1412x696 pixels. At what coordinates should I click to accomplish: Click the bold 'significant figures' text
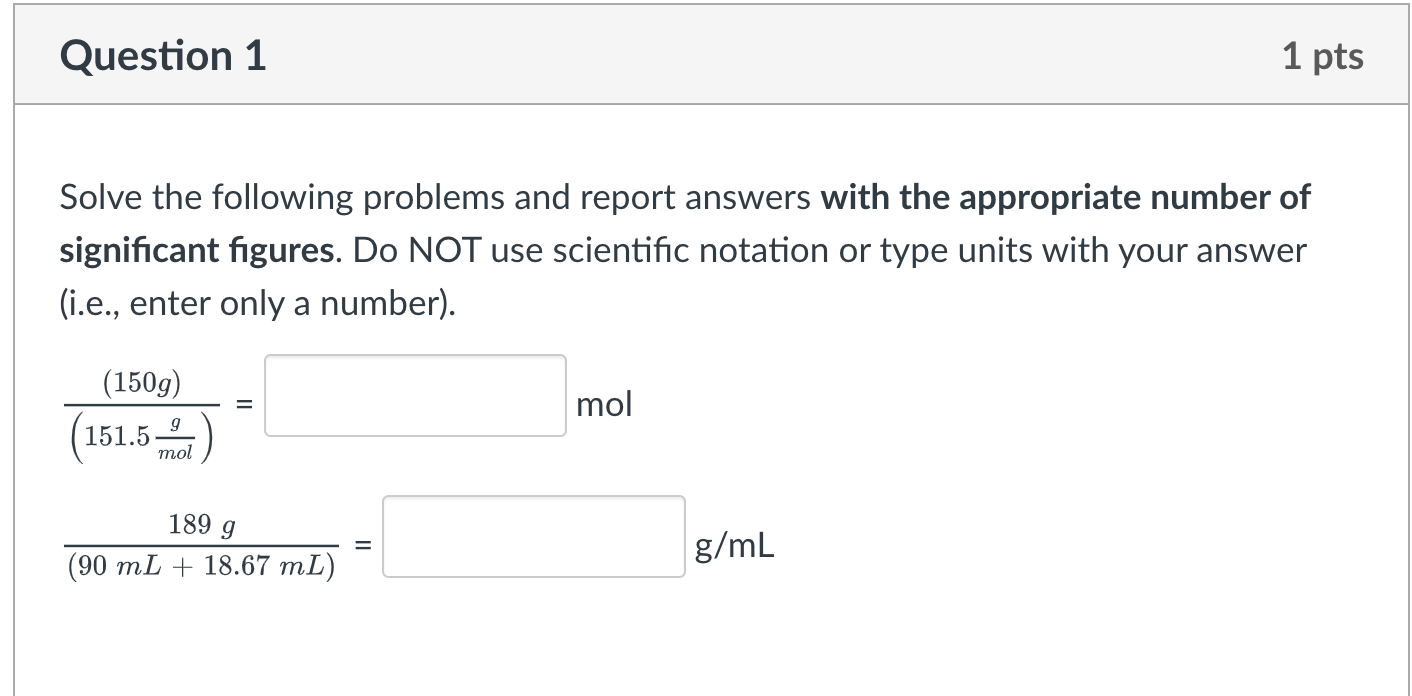pos(196,251)
